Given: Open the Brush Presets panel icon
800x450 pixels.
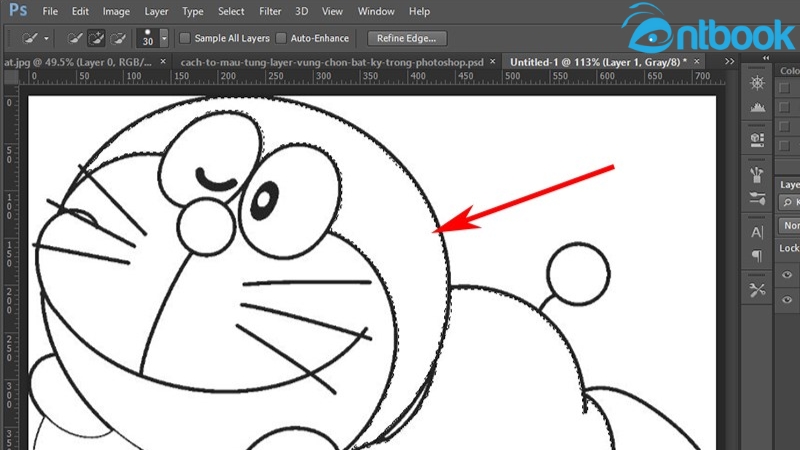Looking at the screenshot, I should pyautogui.click(x=757, y=174).
